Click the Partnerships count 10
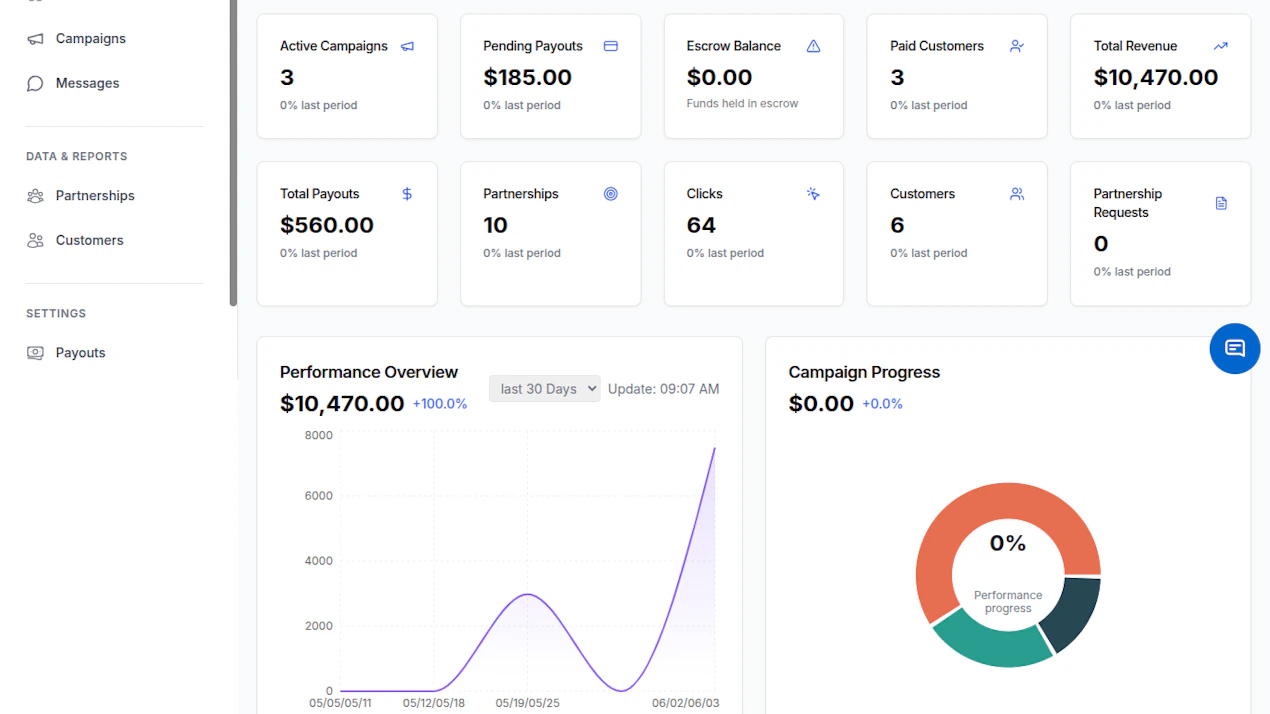 click(496, 225)
